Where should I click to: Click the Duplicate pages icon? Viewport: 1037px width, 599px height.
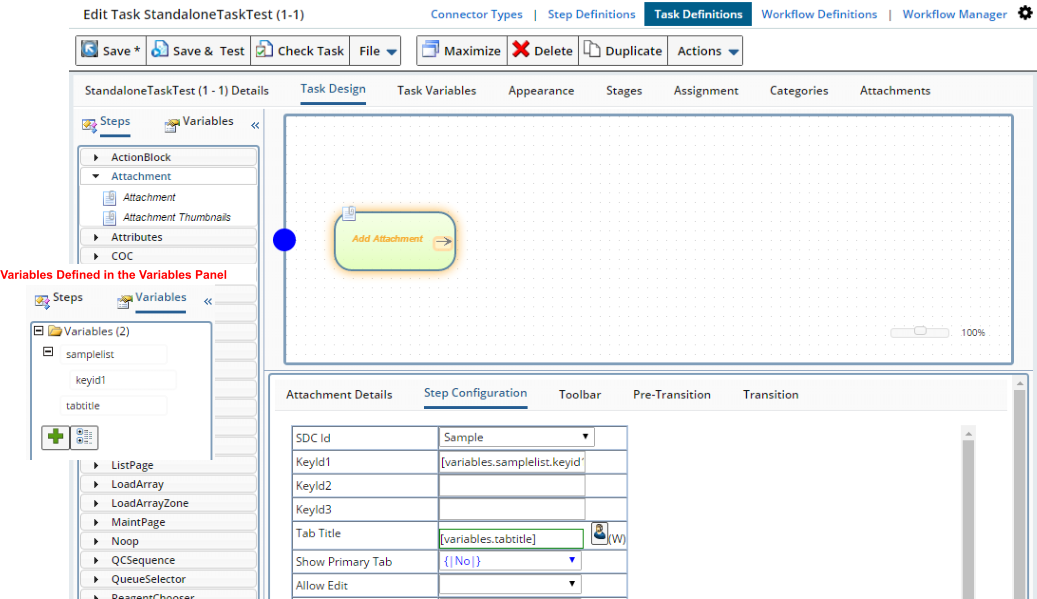click(x=592, y=49)
